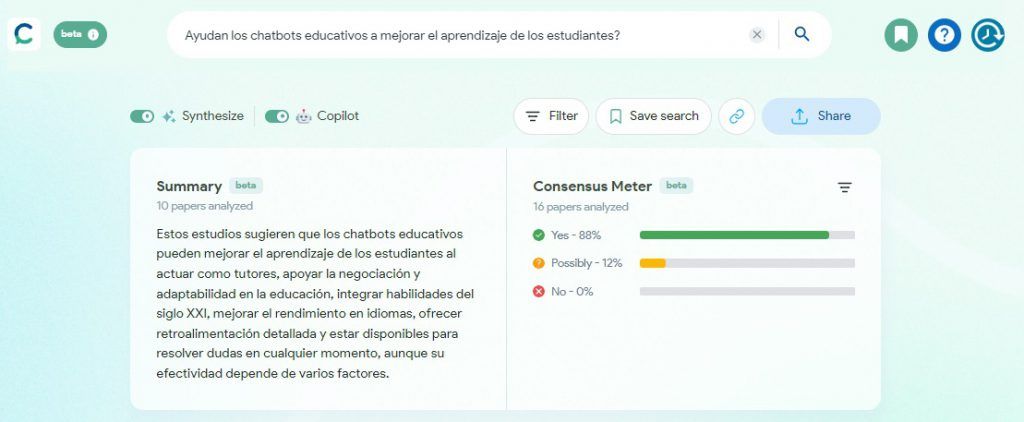Select the No - 0% result row
This screenshot has height=422, width=1024.
pyautogui.click(x=694, y=291)
